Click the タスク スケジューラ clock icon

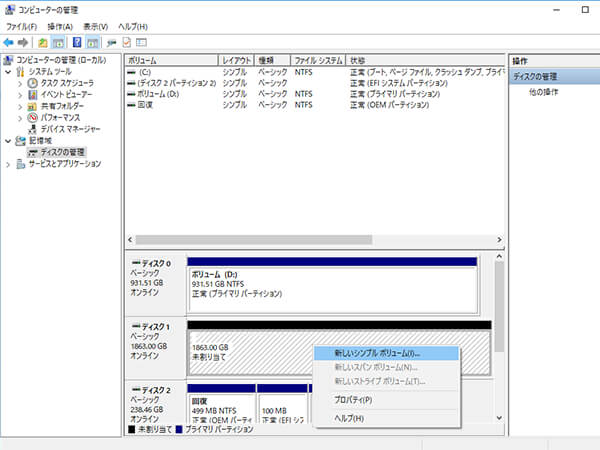tap(33, 83)
